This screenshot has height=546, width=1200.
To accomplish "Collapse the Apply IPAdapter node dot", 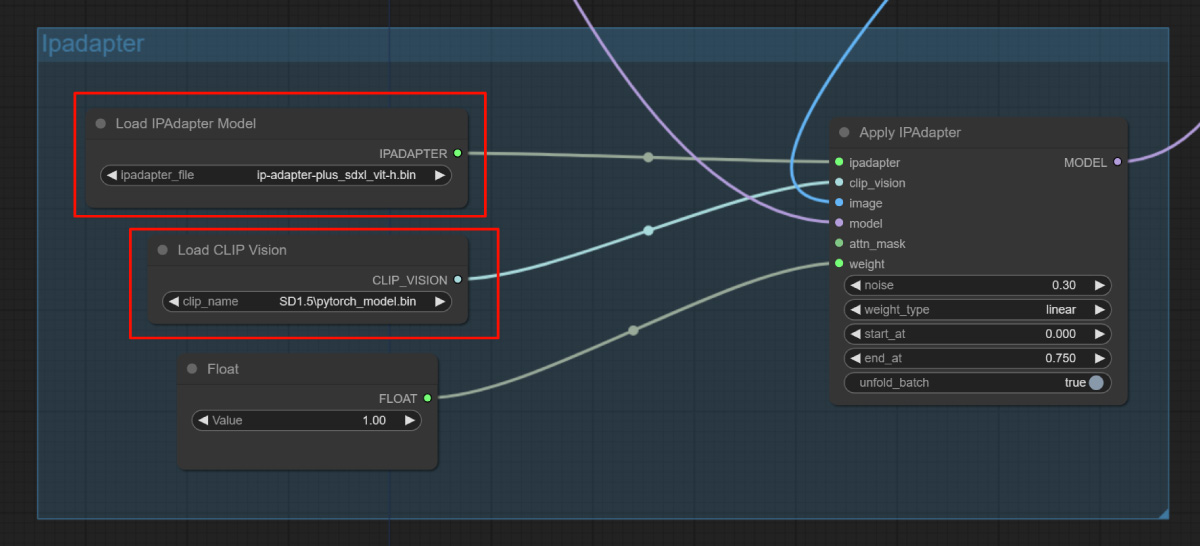I will coord(845,133).
